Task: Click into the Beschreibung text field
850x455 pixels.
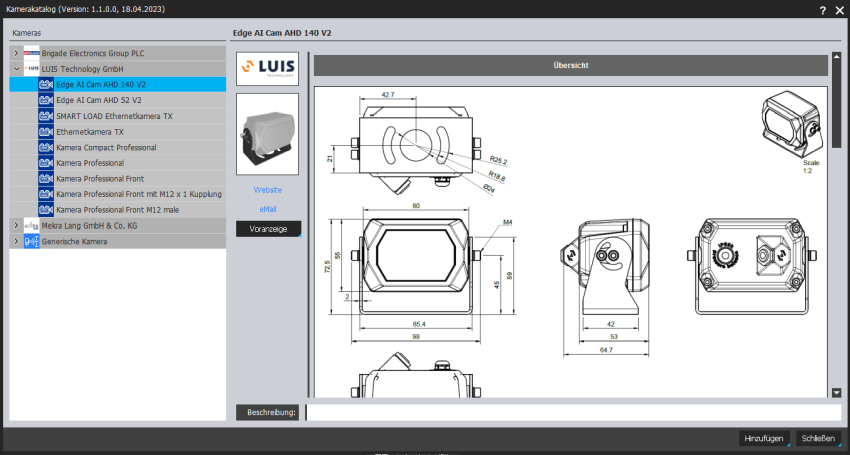Action: tap(573, 412)
